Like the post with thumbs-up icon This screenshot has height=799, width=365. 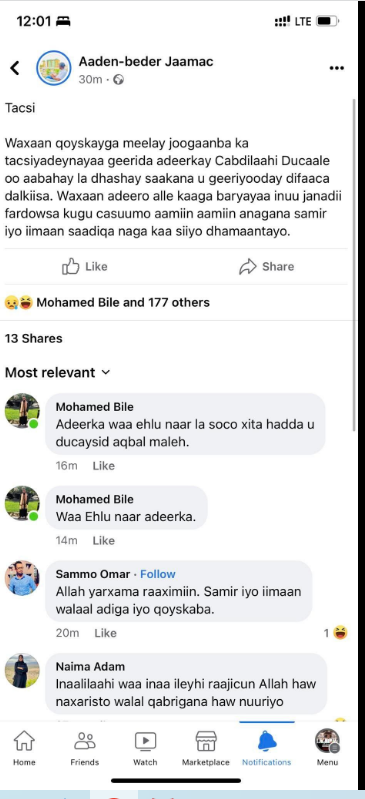tap(85, 267)
